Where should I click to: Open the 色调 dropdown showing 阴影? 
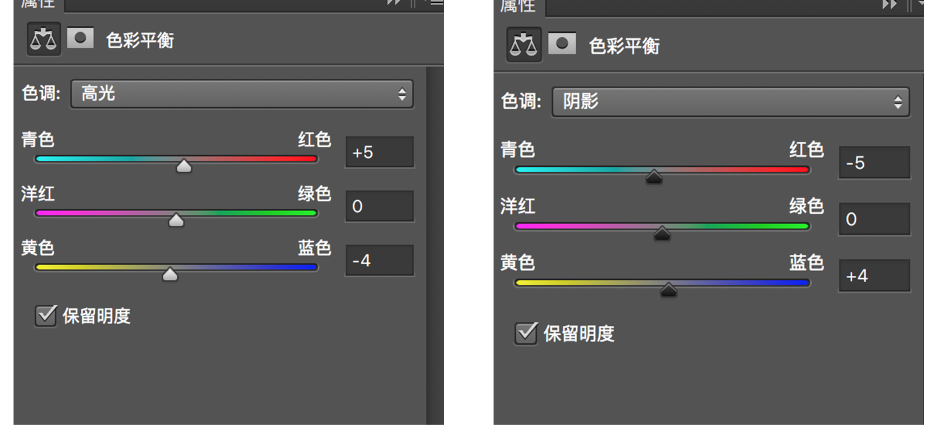729,102
